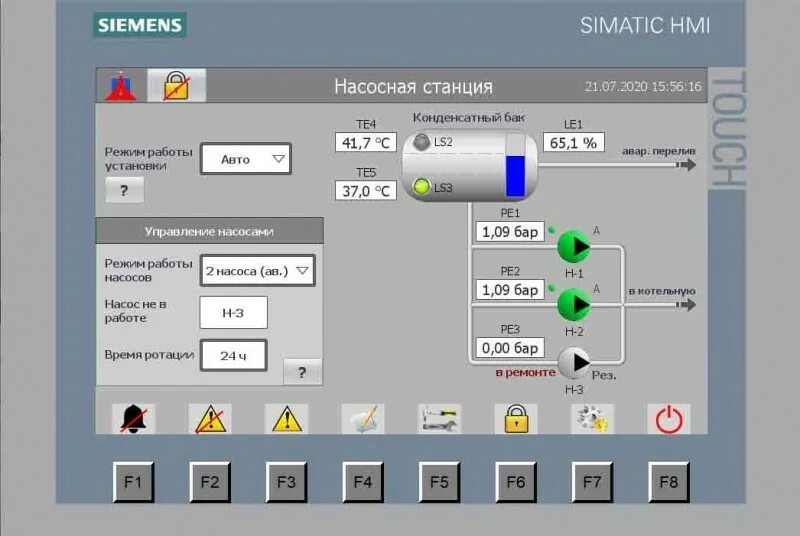The image size is (800, 536).
Task: Click the SIEMENS logo
Action: click(x=139, y=25)
